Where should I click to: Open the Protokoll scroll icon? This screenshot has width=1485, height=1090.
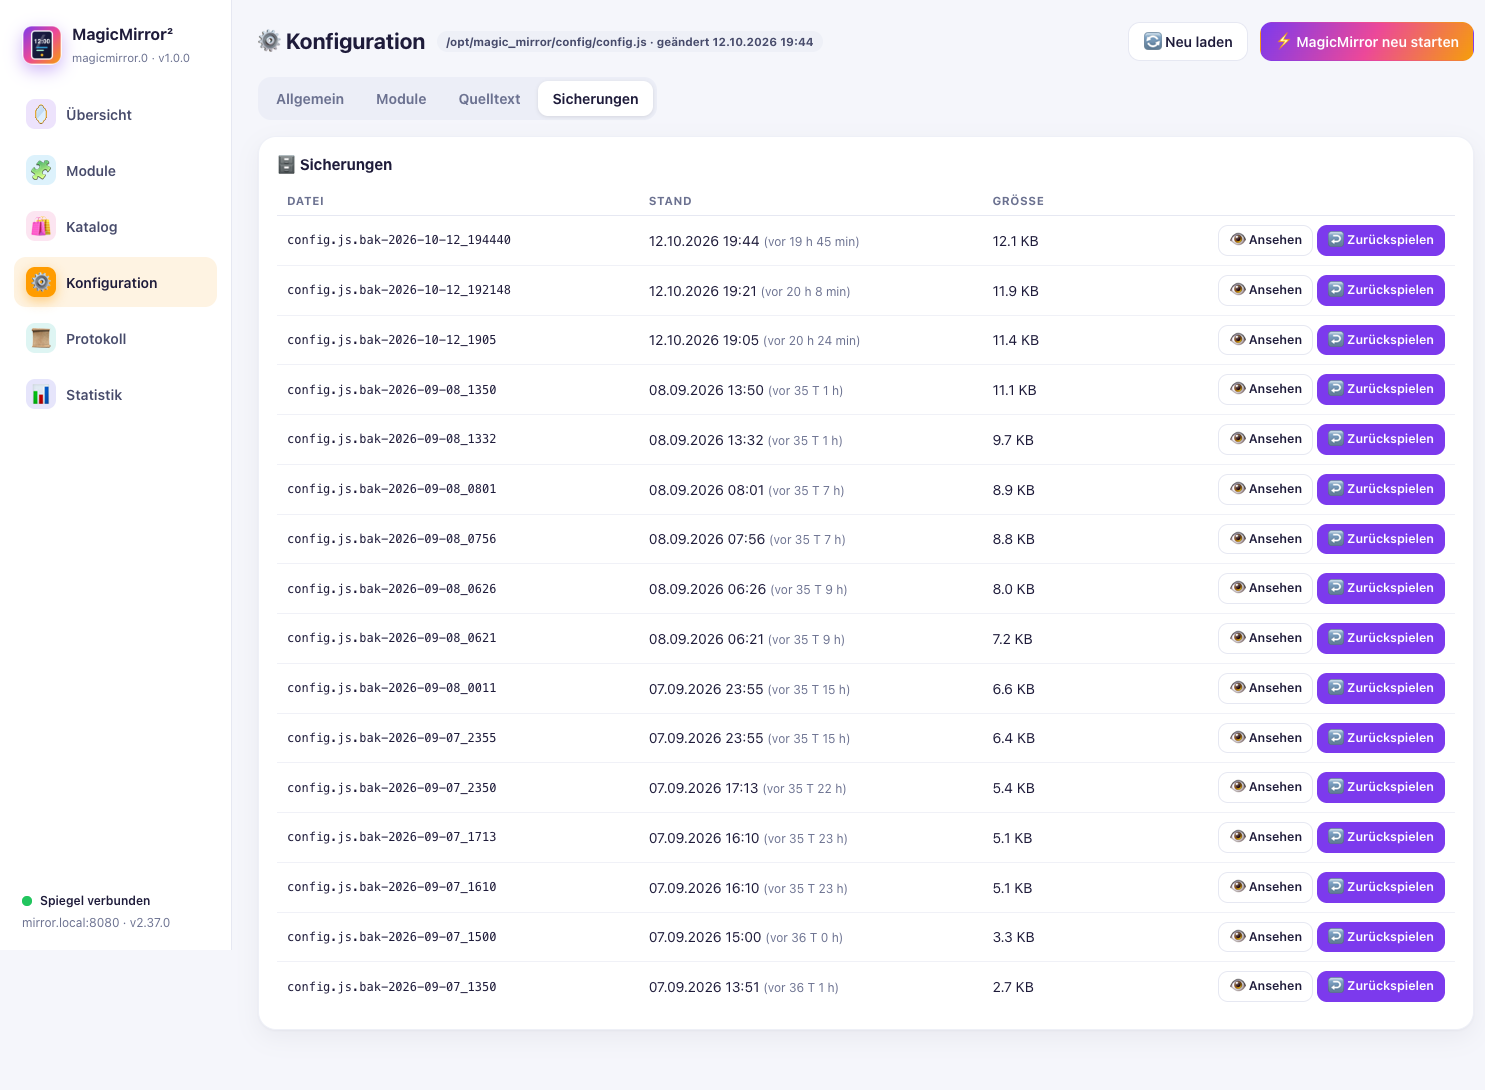tap(41, 339)
